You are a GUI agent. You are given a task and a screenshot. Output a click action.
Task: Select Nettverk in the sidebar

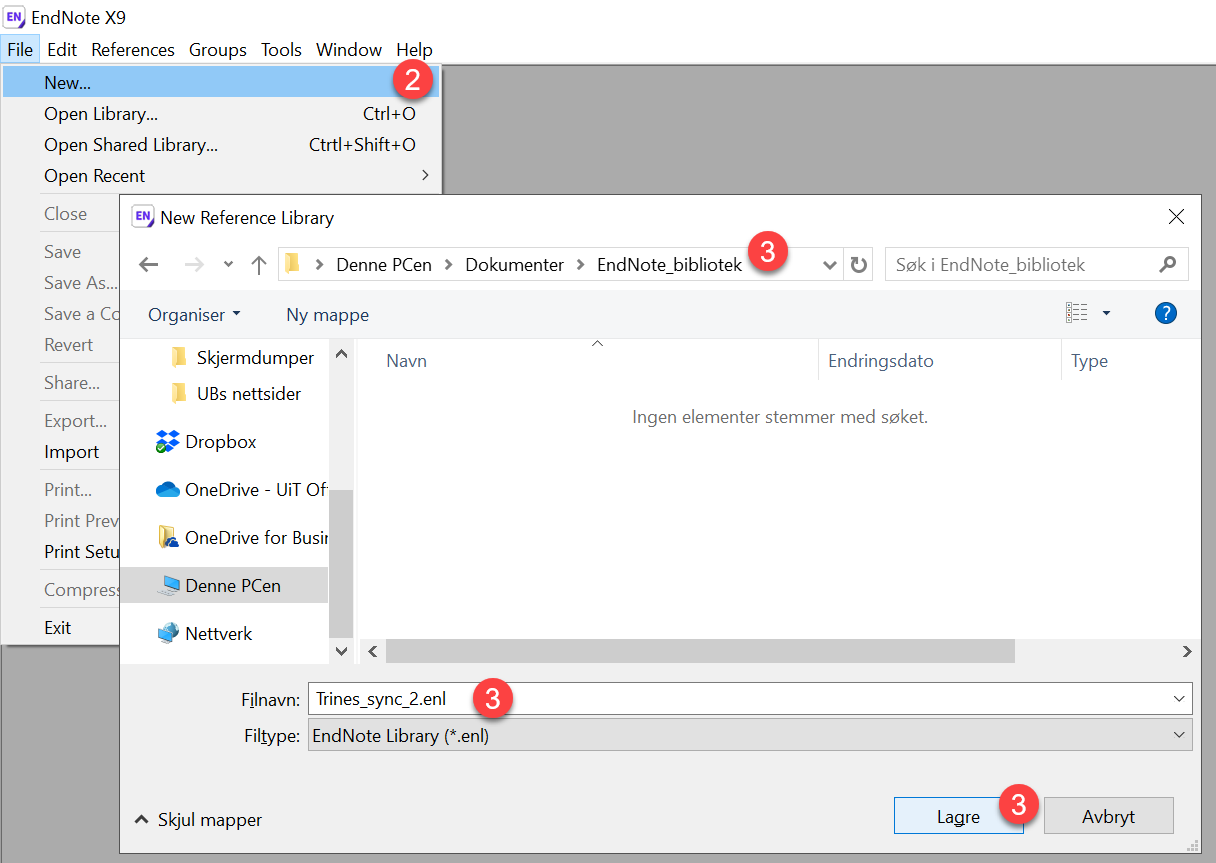(x=218, y=634)
